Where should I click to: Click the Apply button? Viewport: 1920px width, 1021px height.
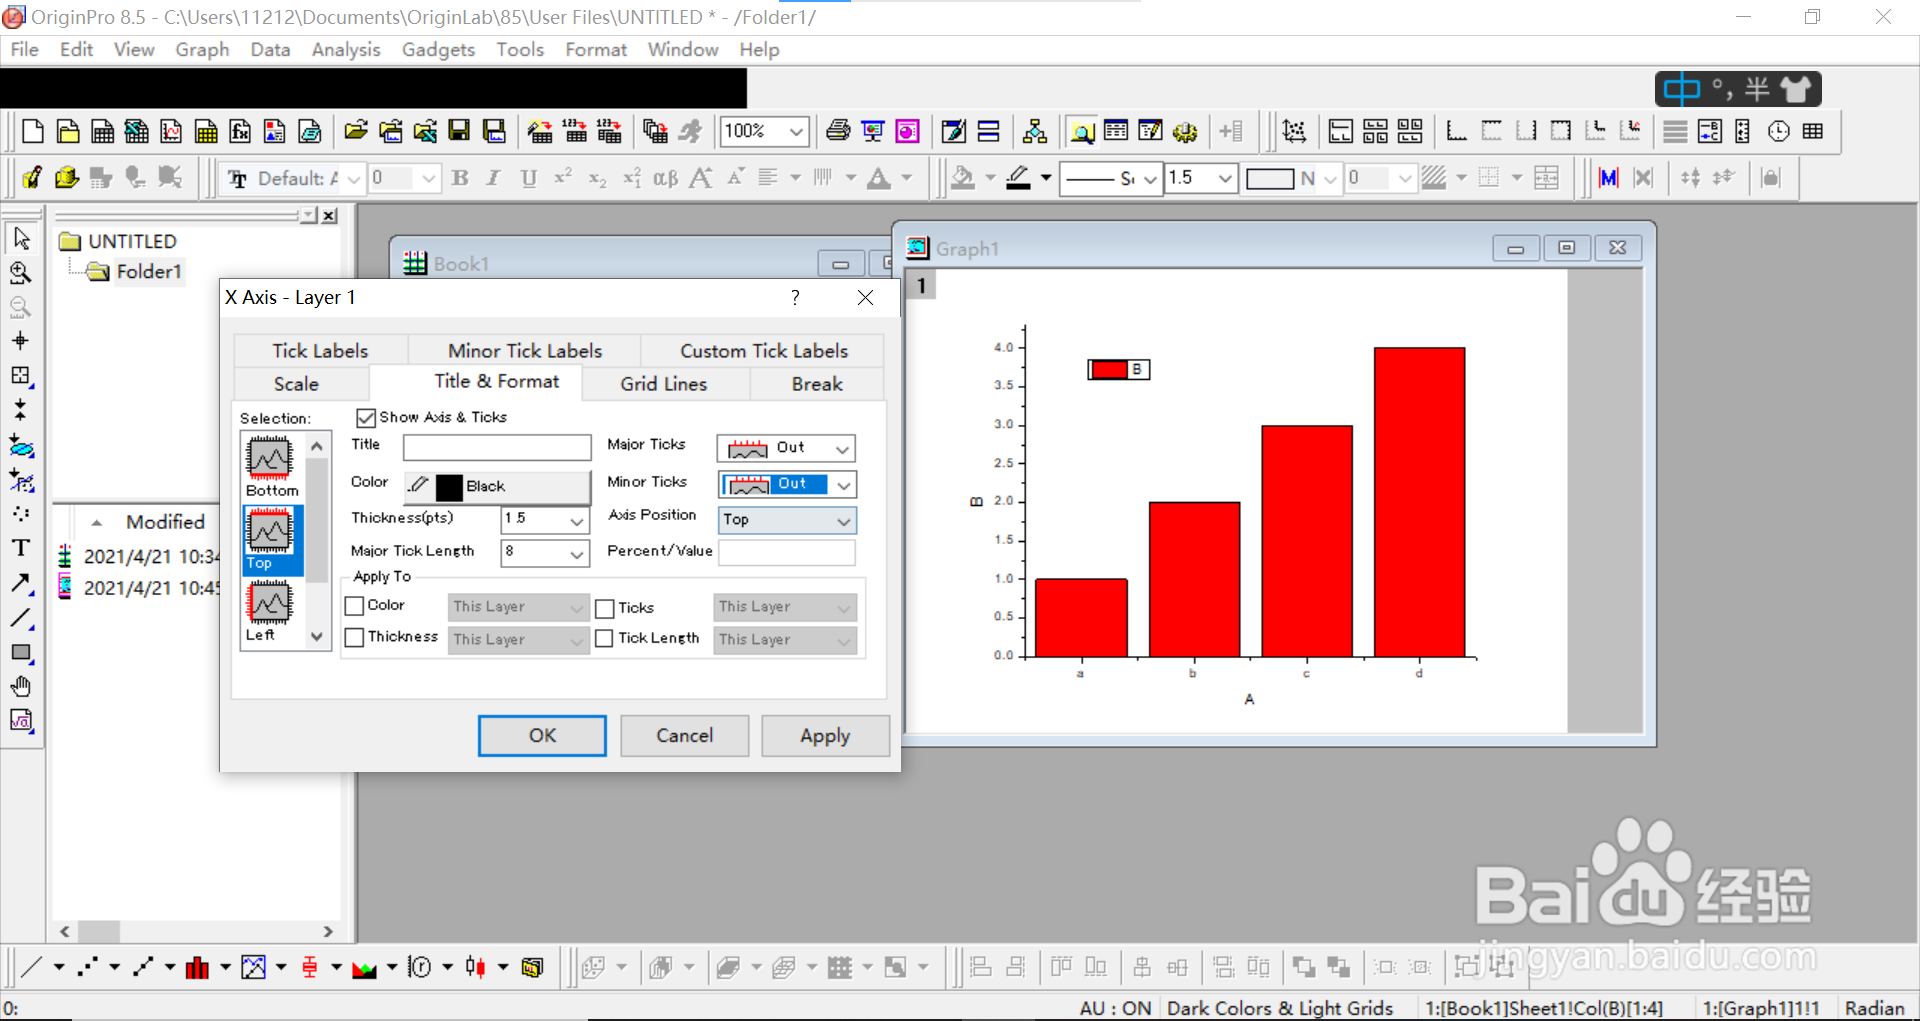[x=825, y=736]
